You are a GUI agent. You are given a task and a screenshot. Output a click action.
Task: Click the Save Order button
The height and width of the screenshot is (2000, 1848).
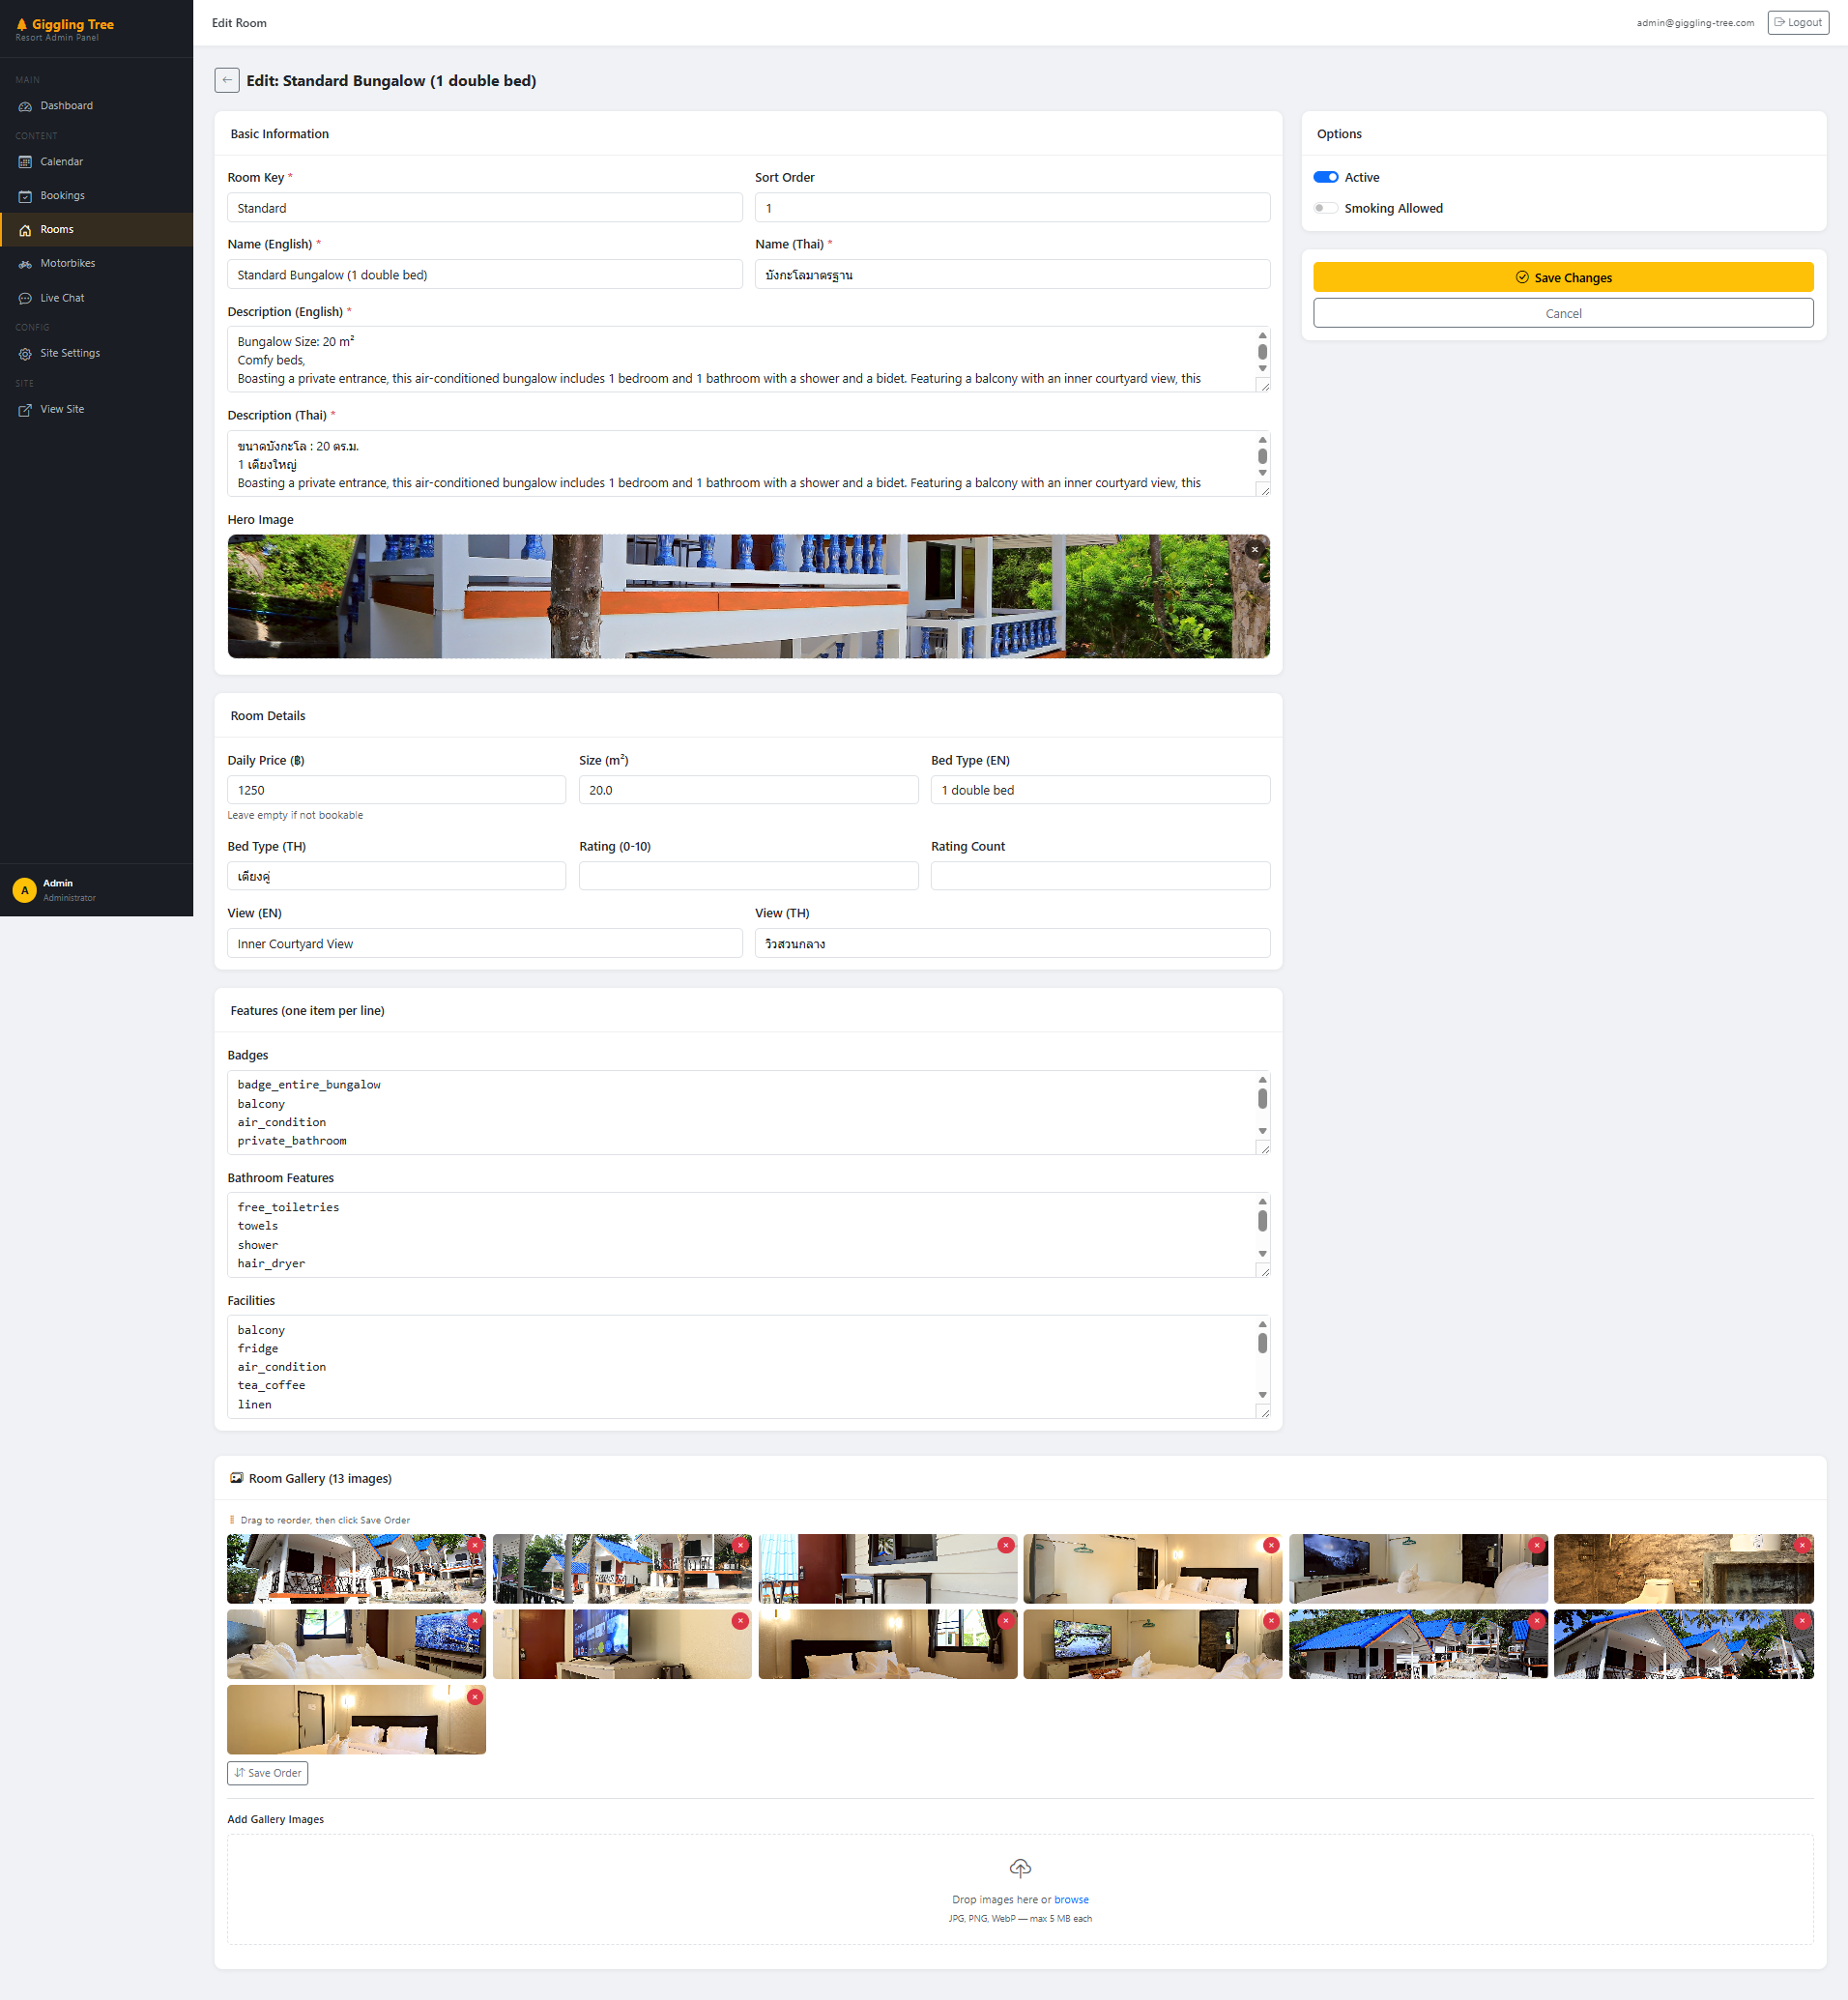pos(267,1773)
